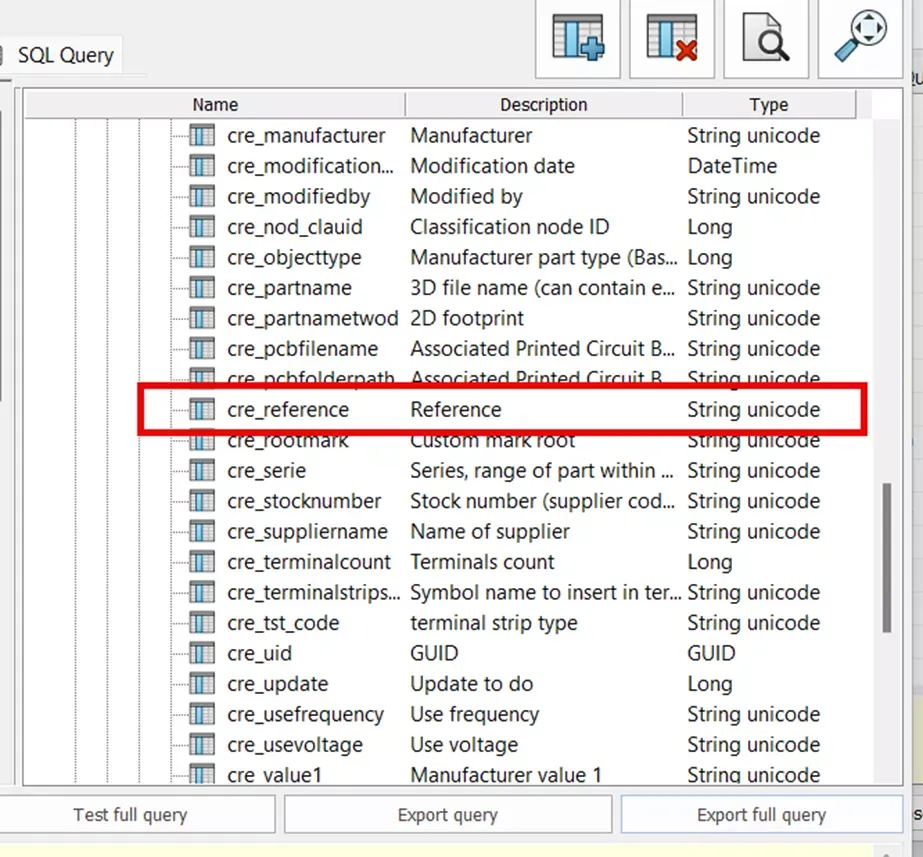Screen dimensions: 923x857
Task: Select the cre_reference tree row
Action: tap(502, 410)
